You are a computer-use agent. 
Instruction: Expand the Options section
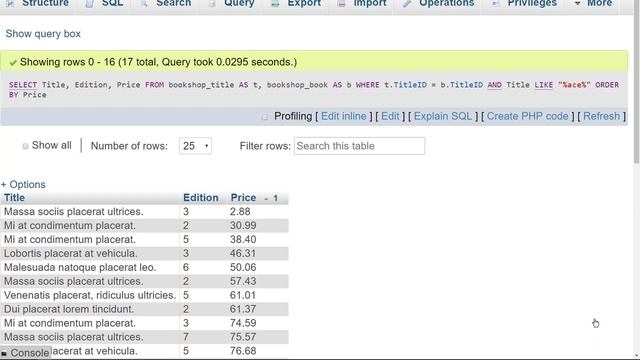pos(23,184)
